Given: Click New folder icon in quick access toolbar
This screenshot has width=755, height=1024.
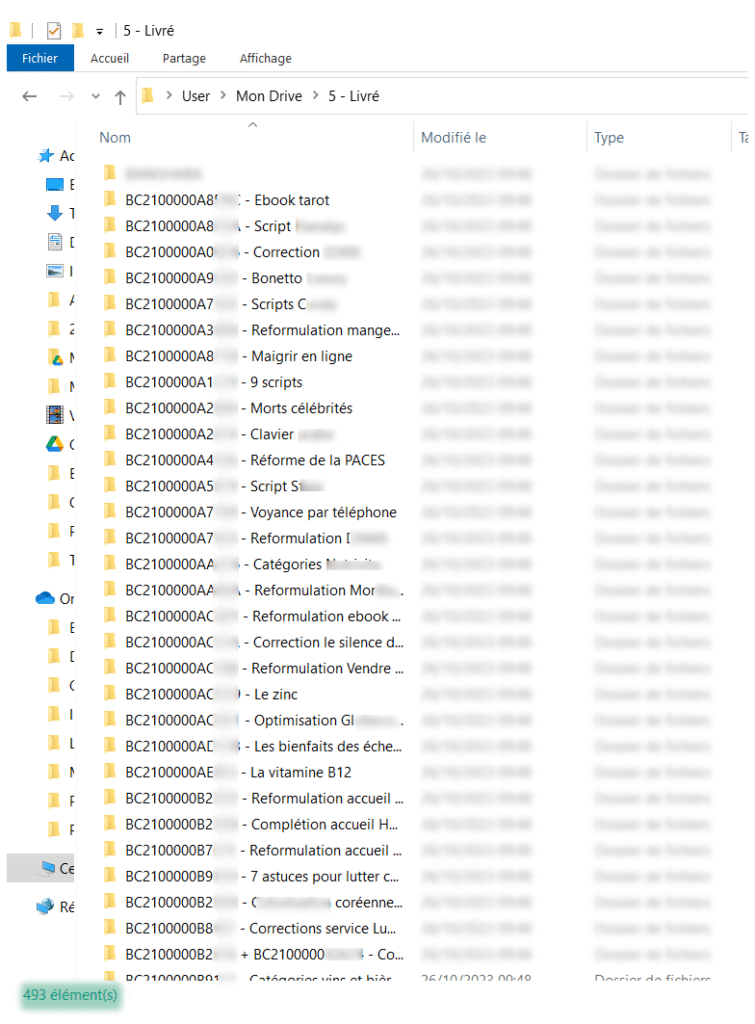Looking at the screenshot, I should click(x=78, y=30).
